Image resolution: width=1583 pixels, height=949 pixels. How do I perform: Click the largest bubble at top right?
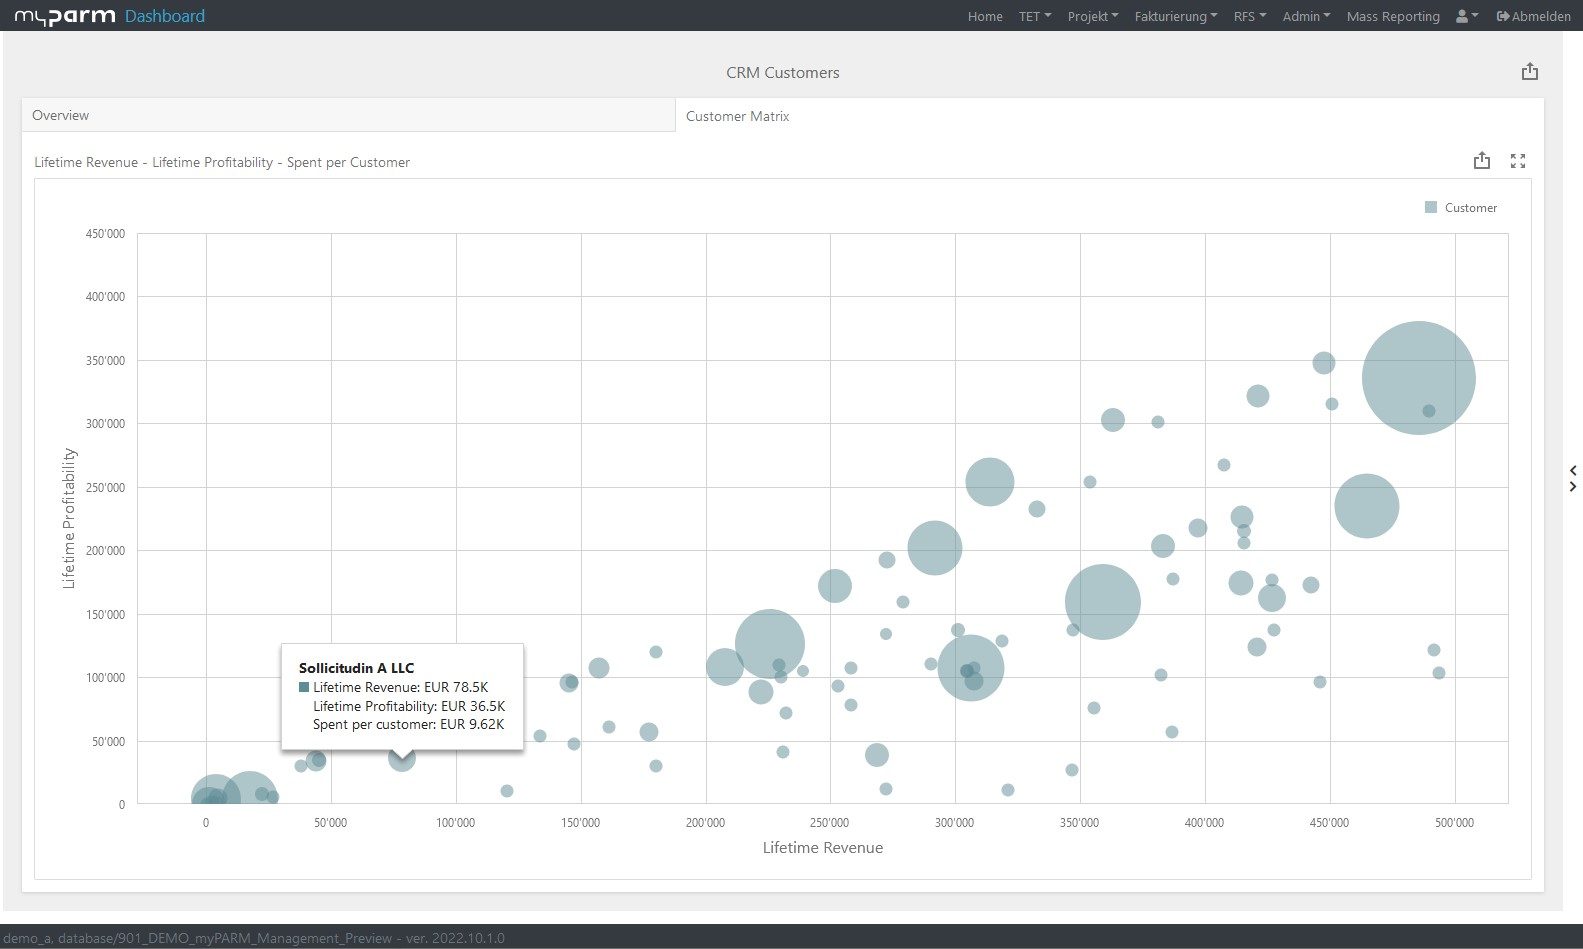pyautogui.click(x=1418, y=377)
